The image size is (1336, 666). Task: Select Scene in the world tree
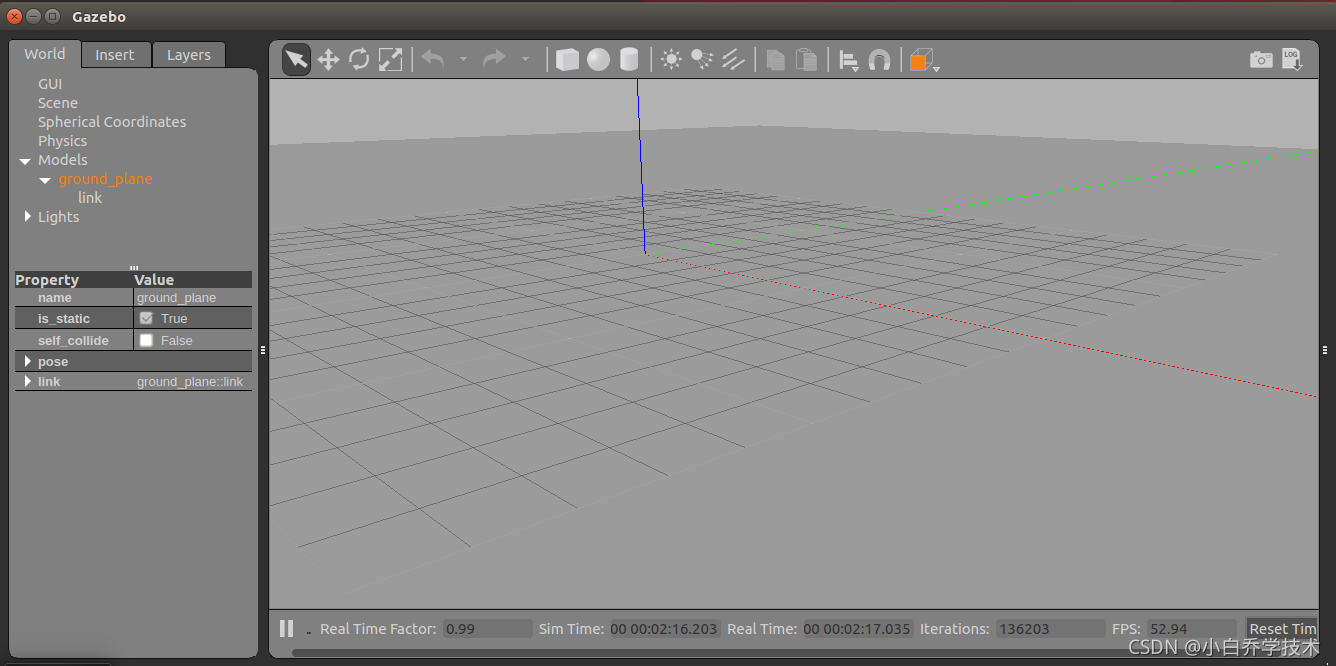pos(58,103)
